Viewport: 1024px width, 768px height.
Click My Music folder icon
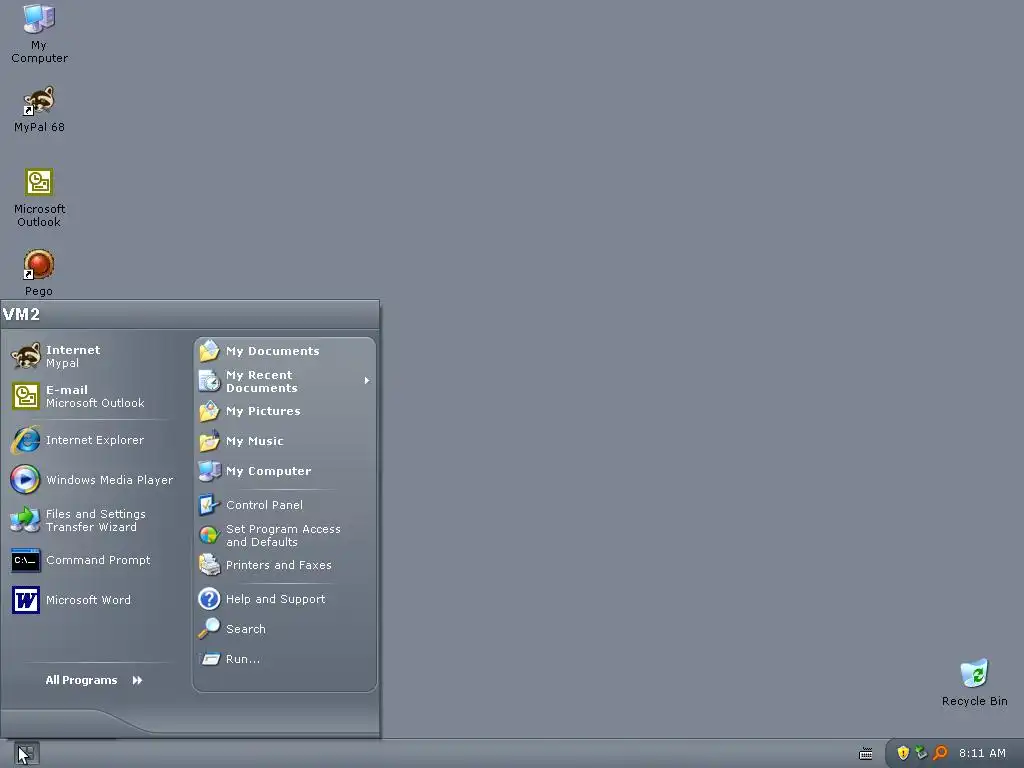point(209,441)
